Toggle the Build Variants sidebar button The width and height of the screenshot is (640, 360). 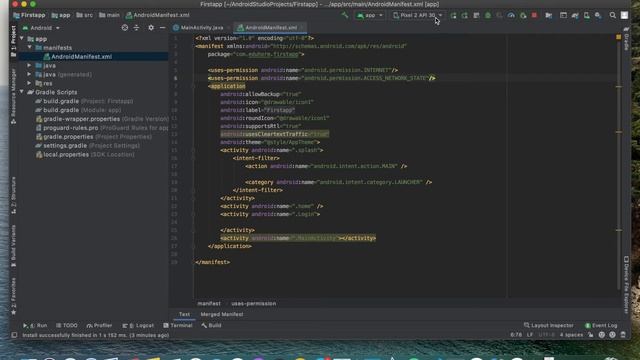click(x=13, y=246)
